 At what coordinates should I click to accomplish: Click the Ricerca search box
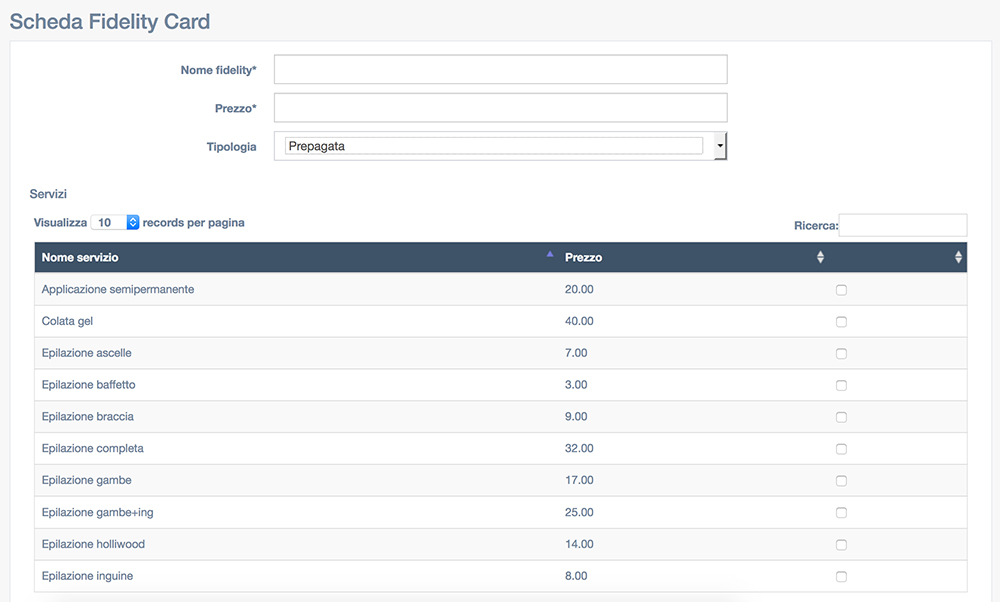(902, 225)
